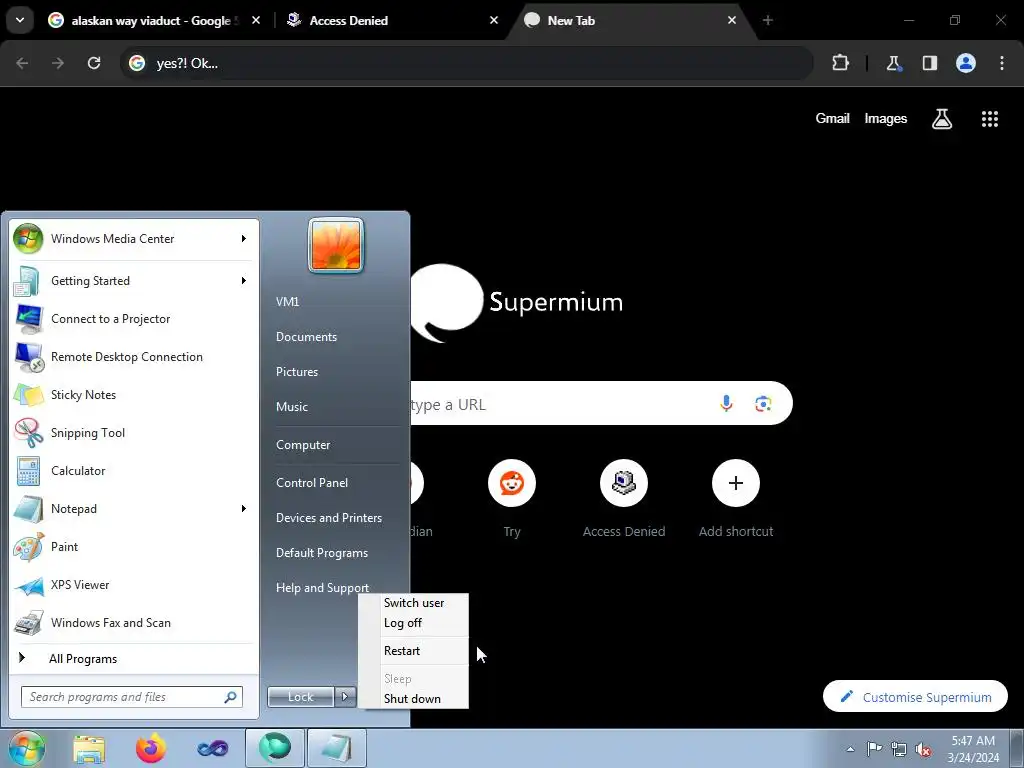Viewport: 1024px width, 768px height.
Task: Open Windows Fax and Scan
Action: click(x=134, y=622)
